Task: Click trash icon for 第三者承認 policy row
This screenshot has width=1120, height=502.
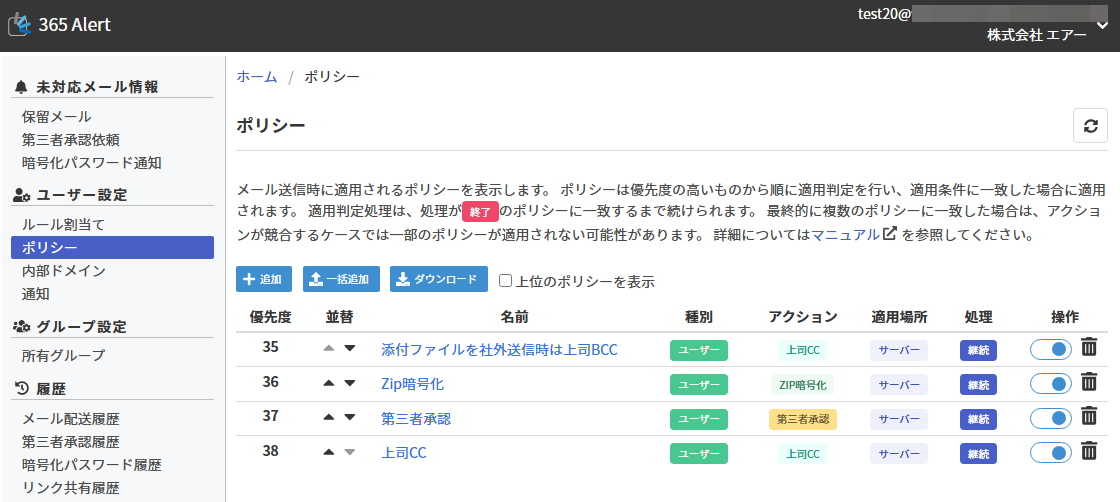Action: point(1090,418)
